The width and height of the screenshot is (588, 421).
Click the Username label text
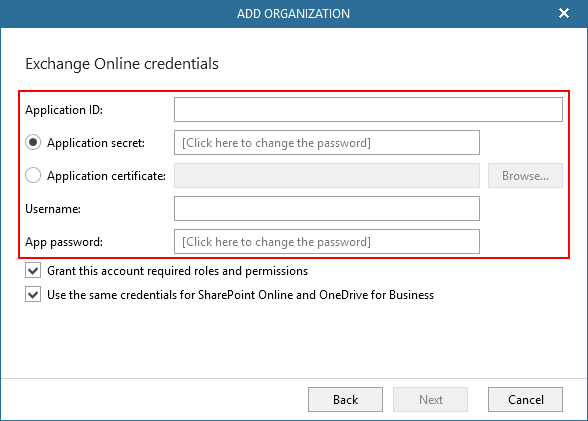tap(53, 209)
